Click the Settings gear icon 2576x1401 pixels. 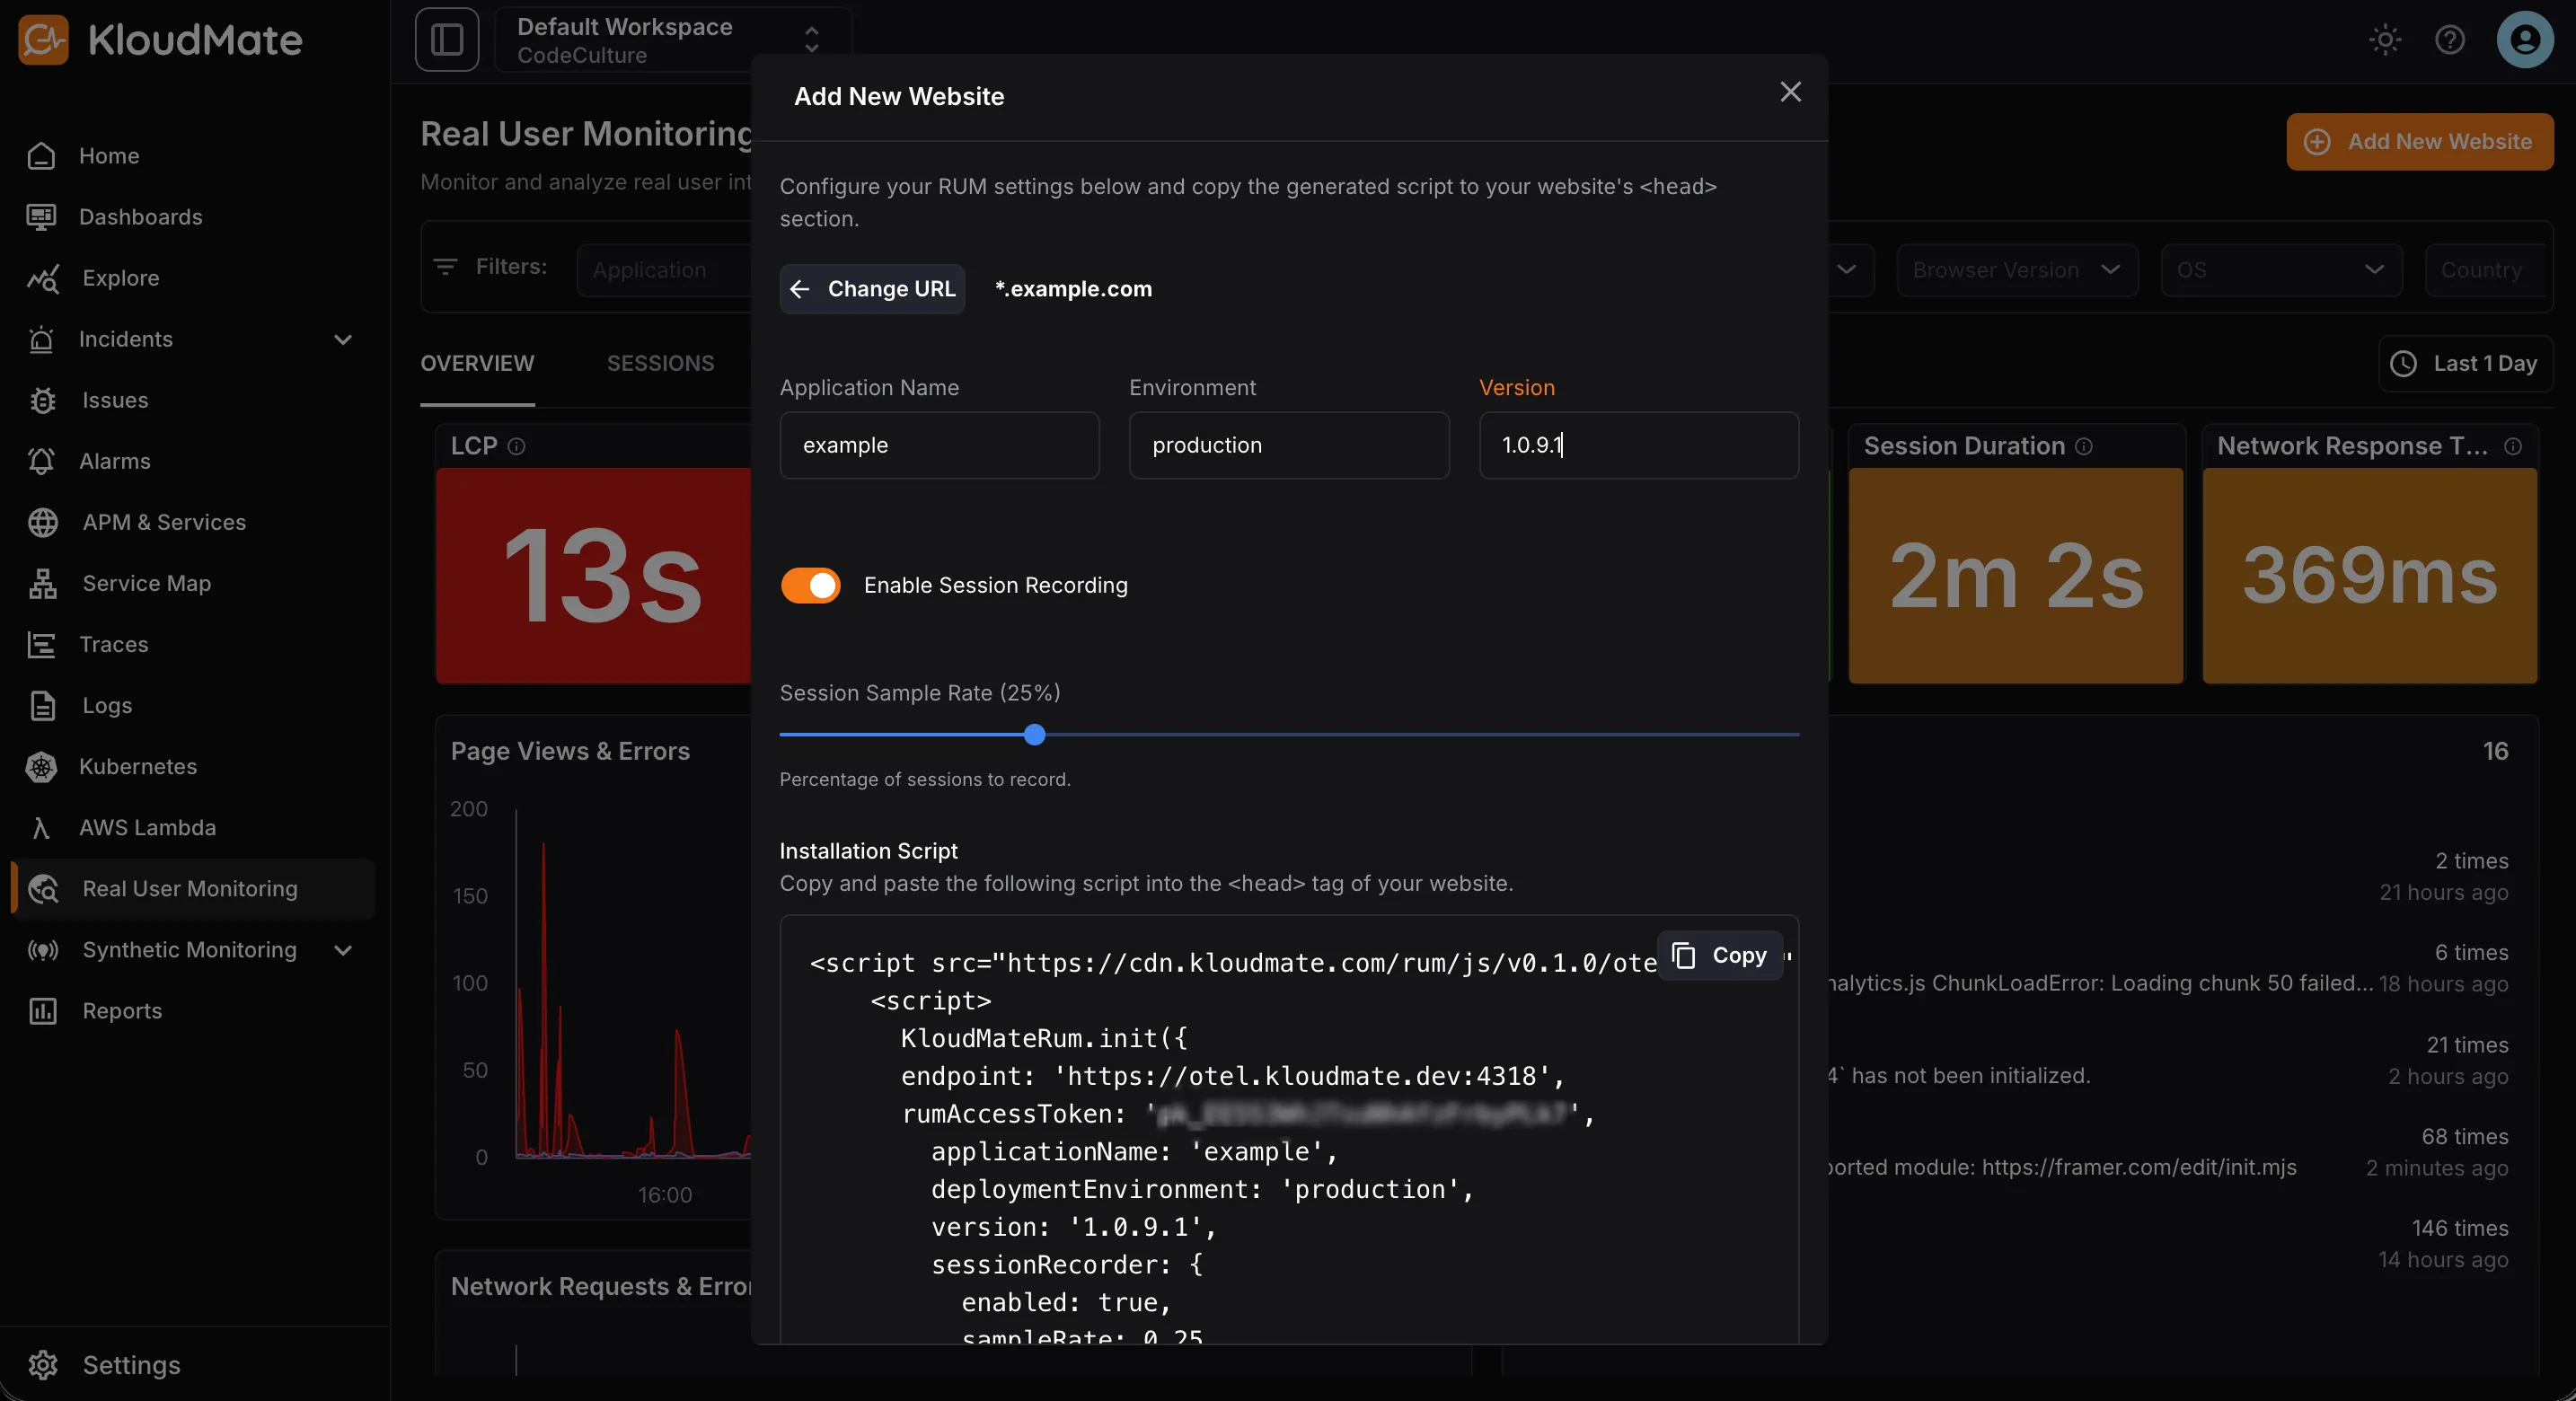pyautogui.click(x=42, y=1365)
